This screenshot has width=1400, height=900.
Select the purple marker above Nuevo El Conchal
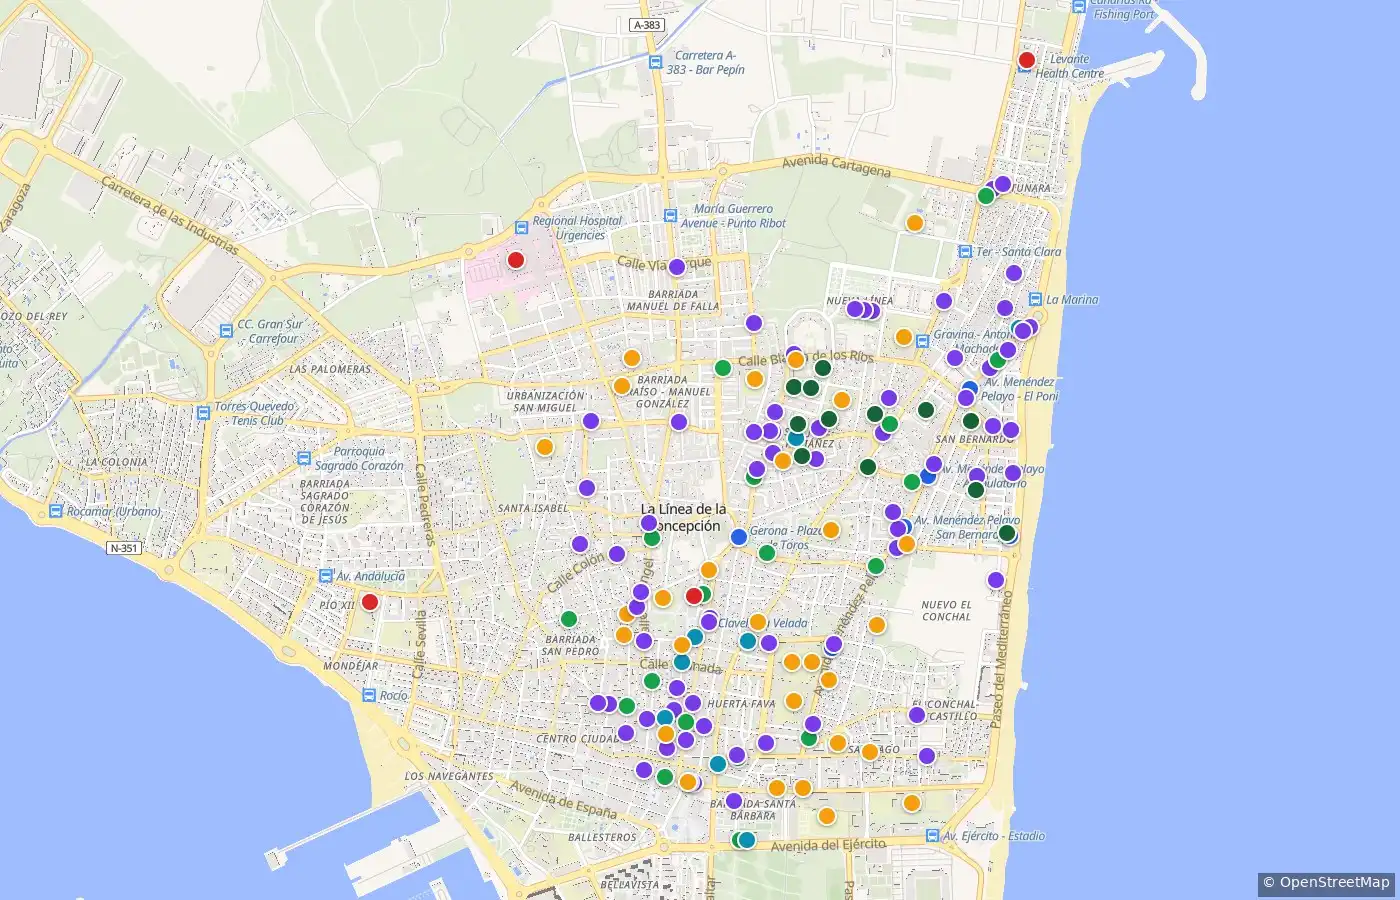[x=996, y=580]
